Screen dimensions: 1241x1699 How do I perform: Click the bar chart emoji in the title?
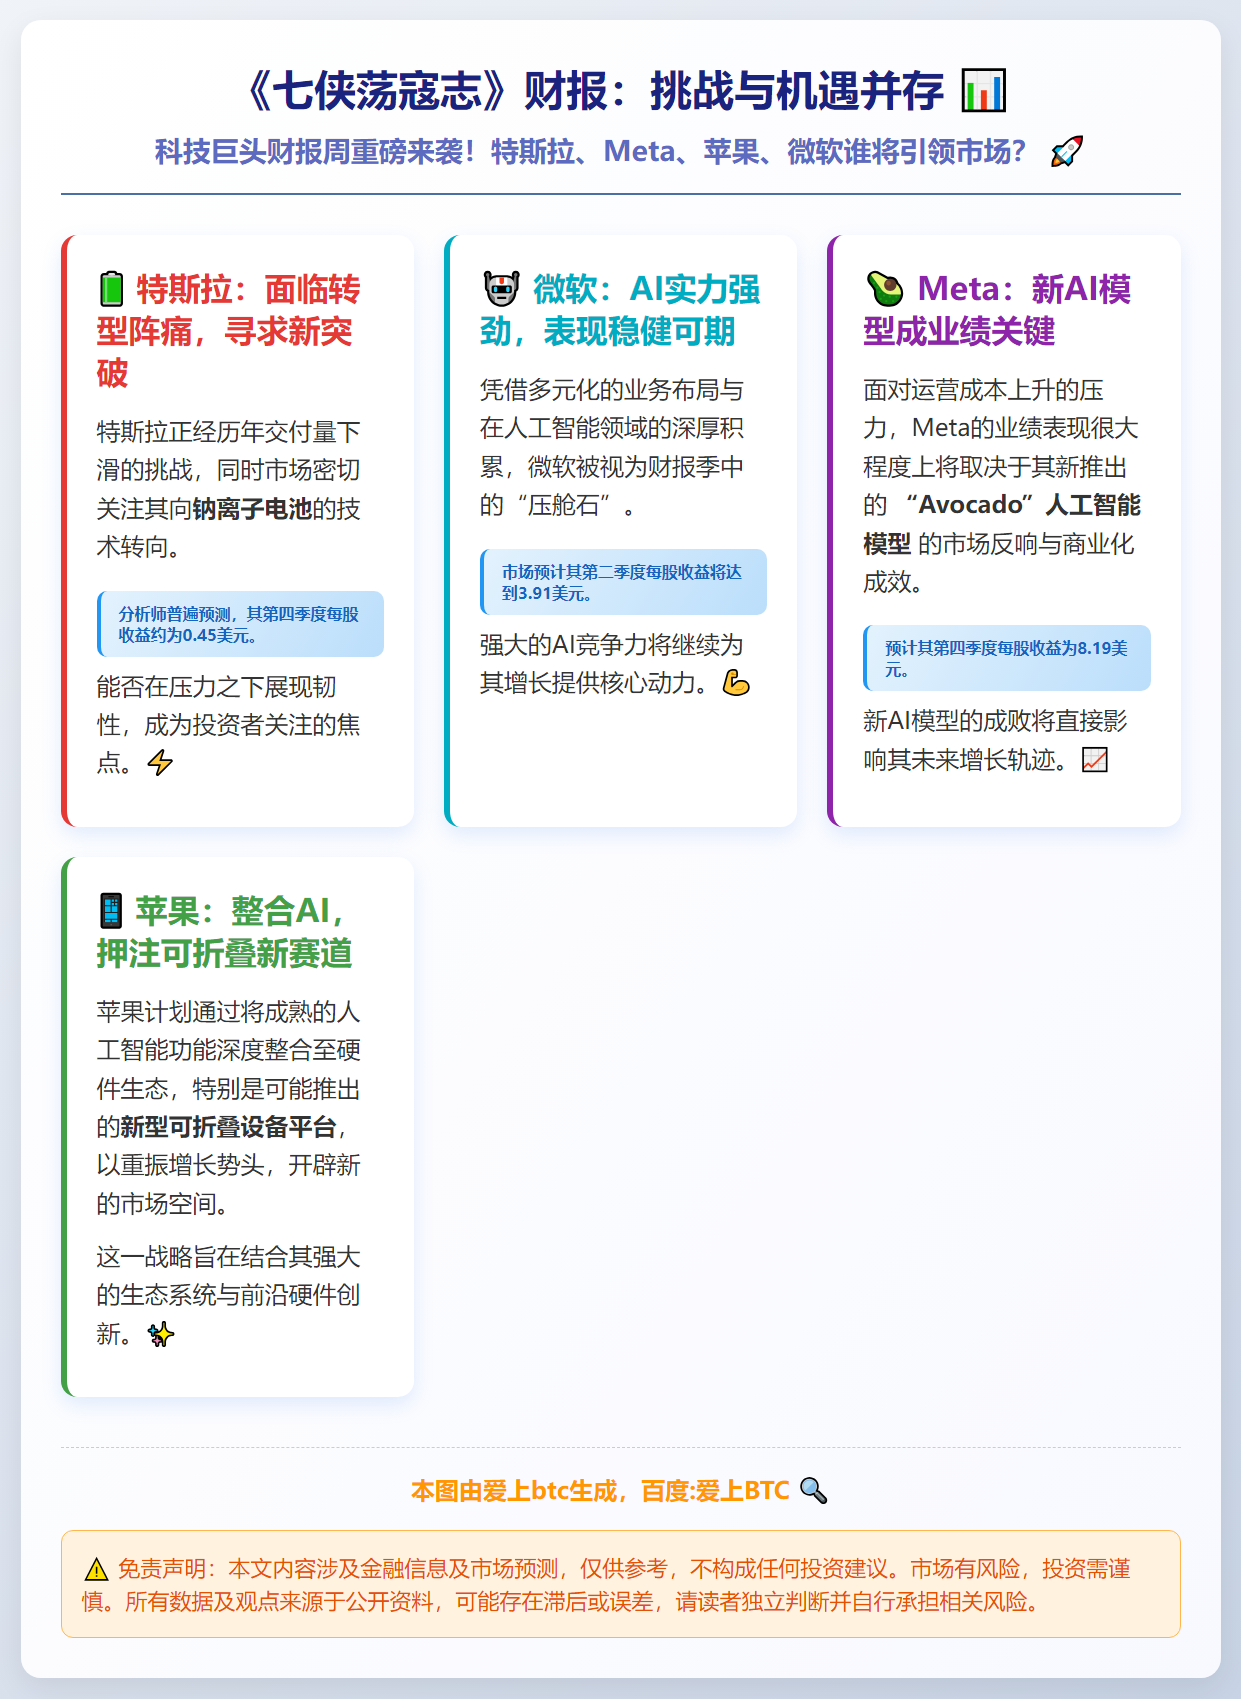click(983, 91)
